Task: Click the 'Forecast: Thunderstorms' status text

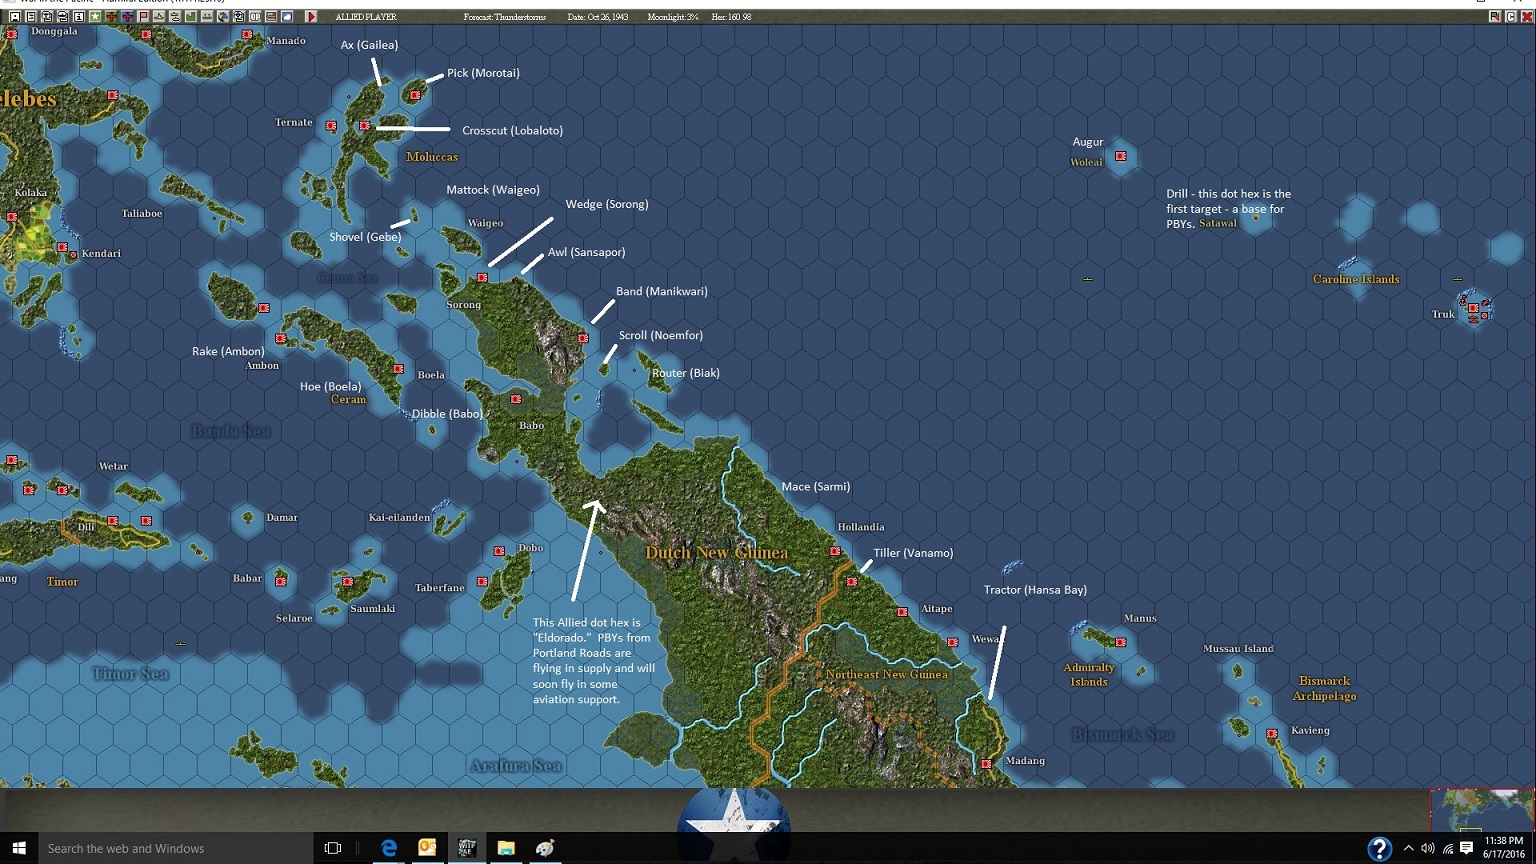Action: tap(505, 17)
